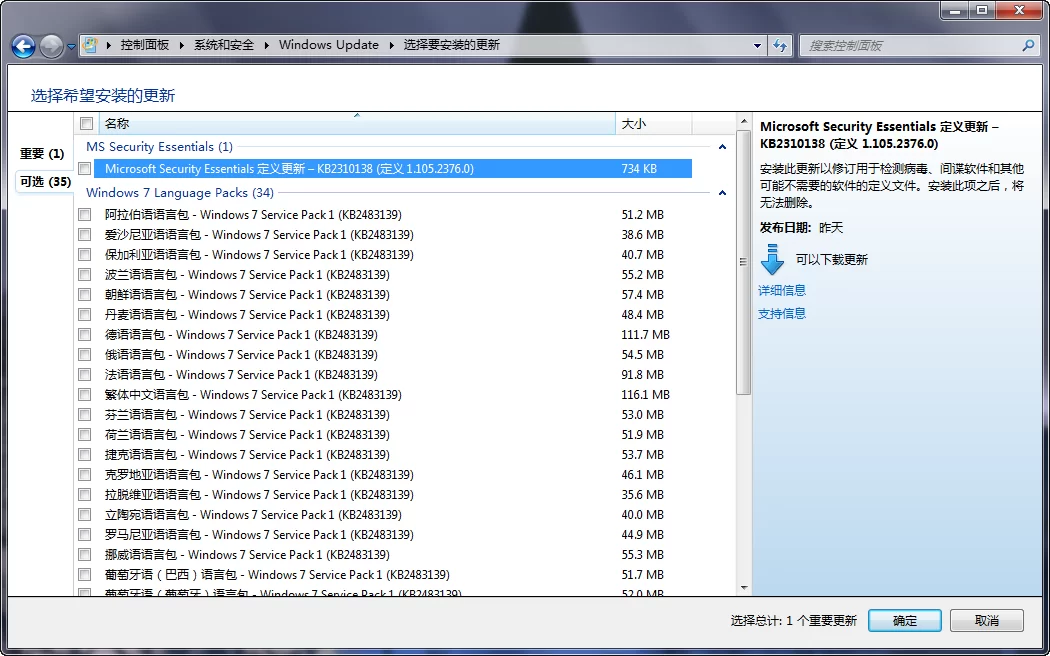Check the 克罗地亚语语言包 checkbox
The image size is (1050, 656).
coord(84,475)
